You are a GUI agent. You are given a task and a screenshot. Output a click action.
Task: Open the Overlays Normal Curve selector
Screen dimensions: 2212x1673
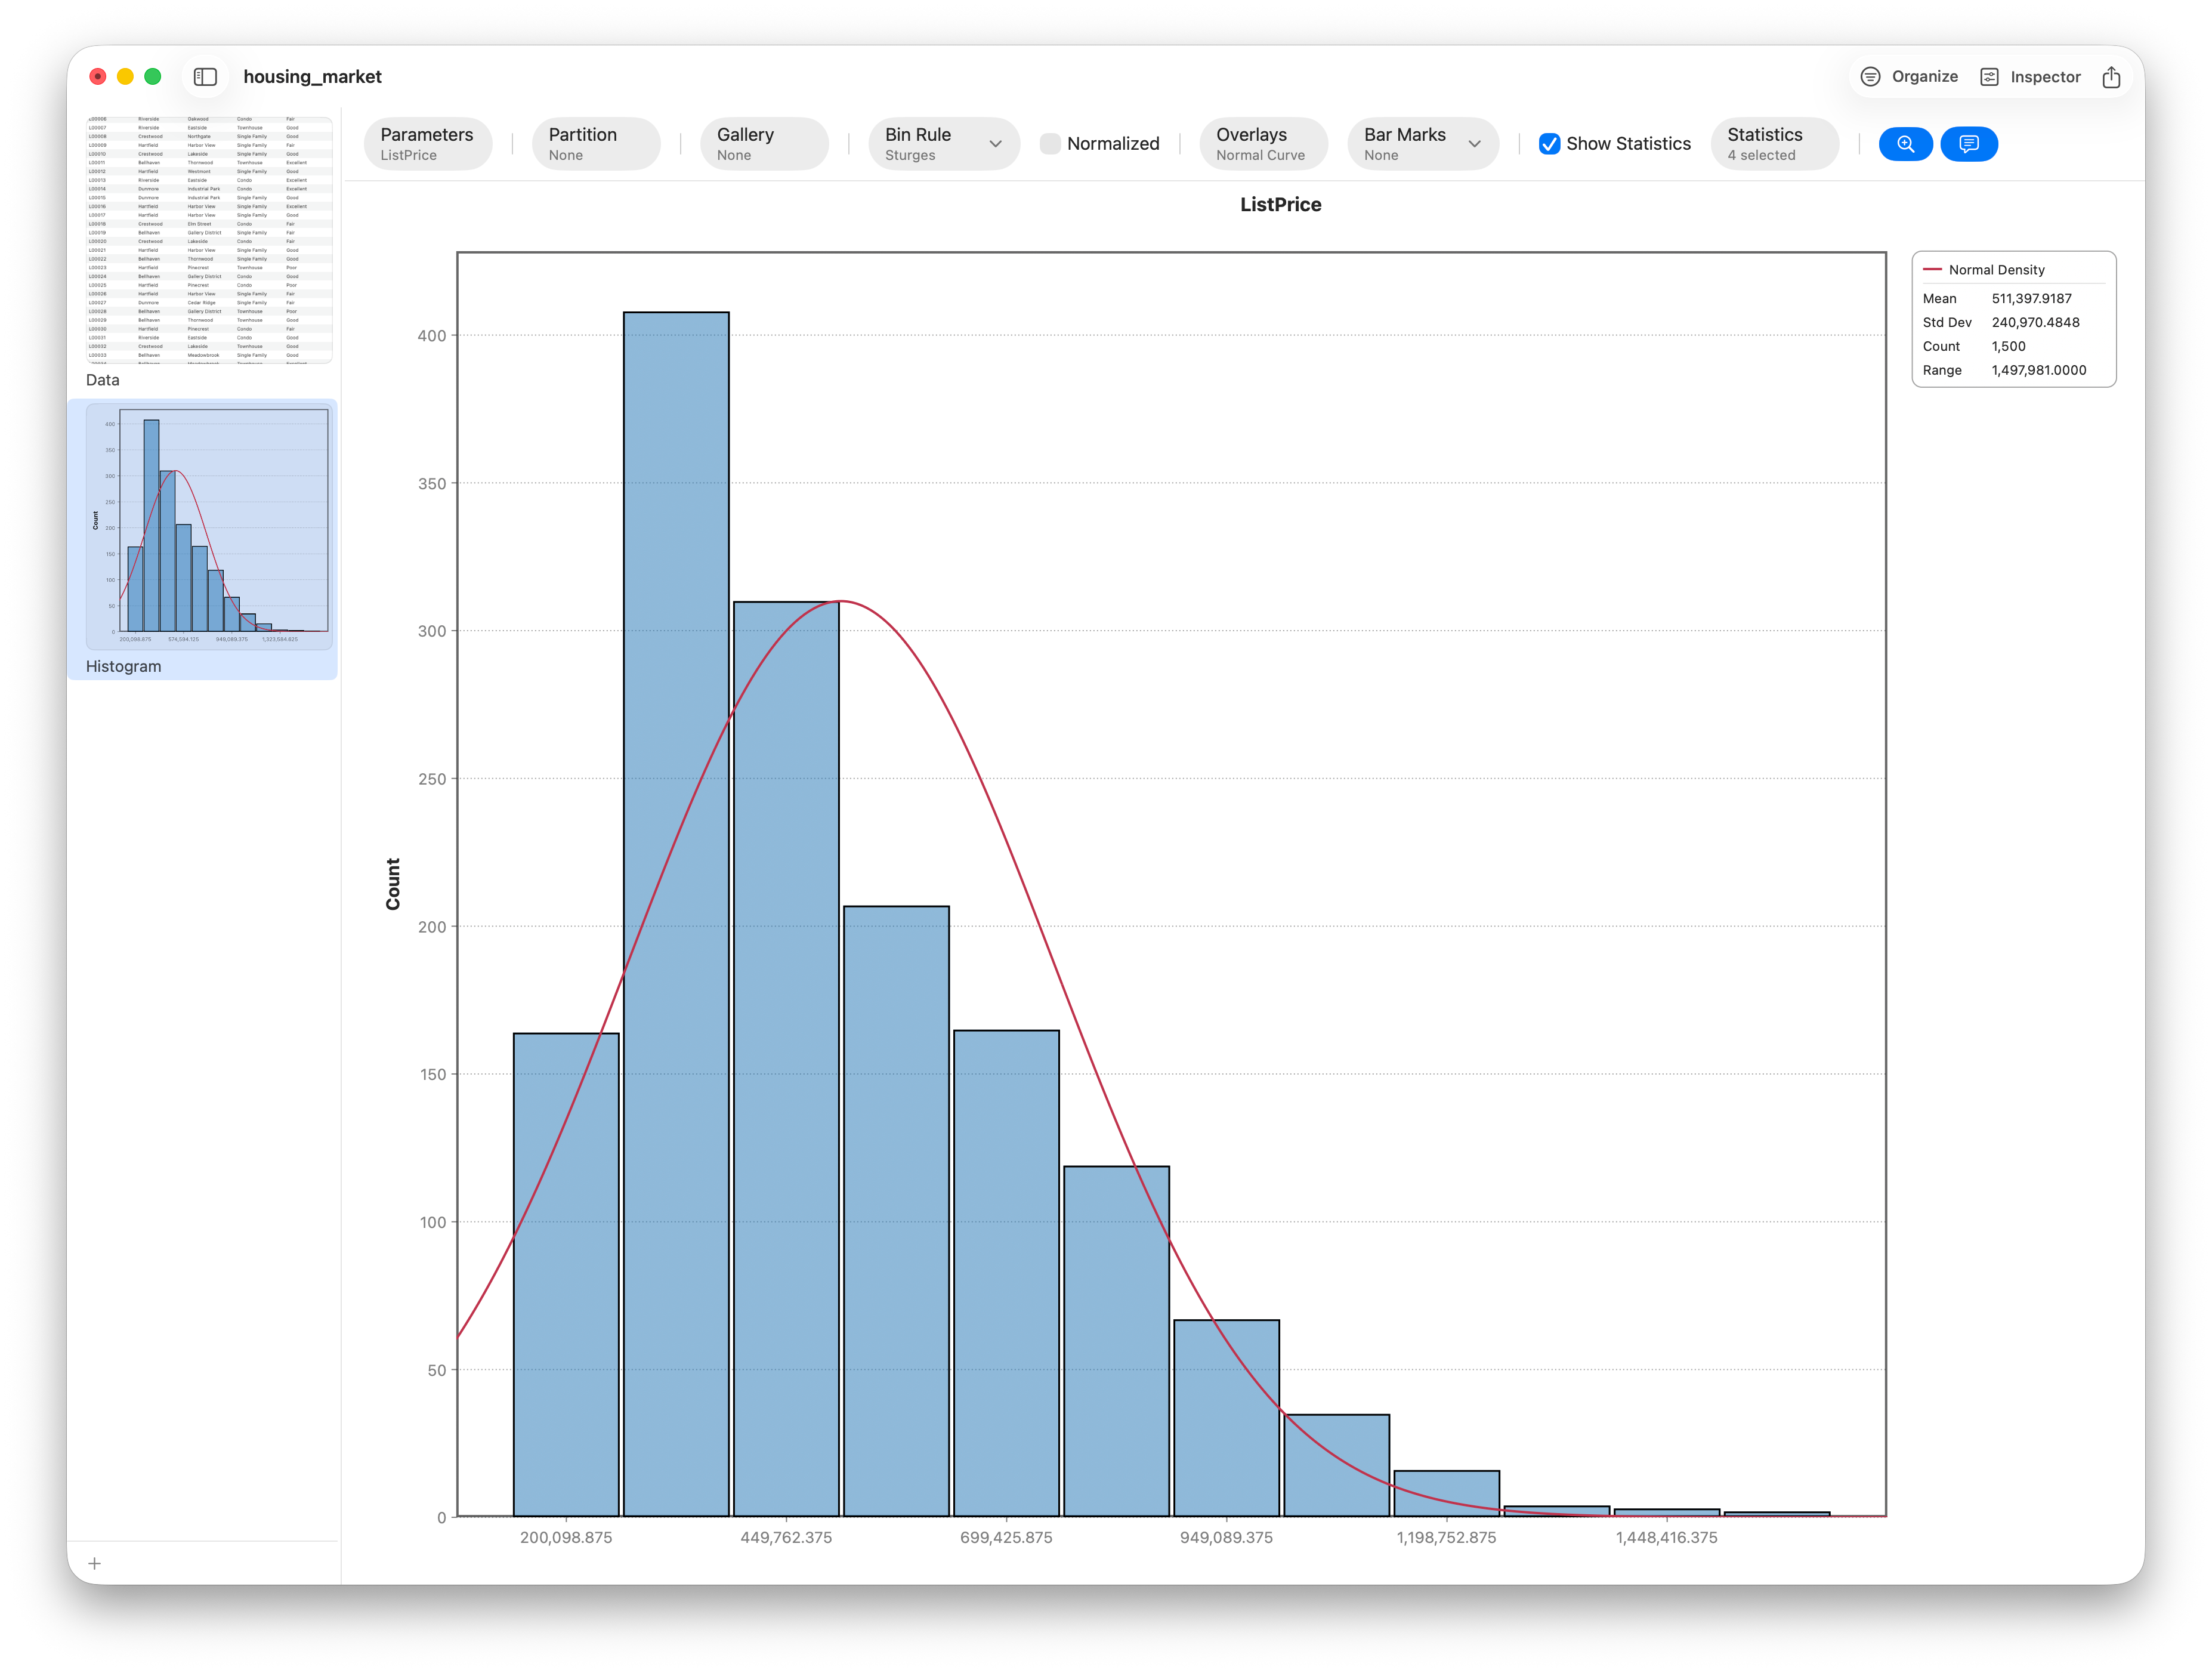(1263, 144)
